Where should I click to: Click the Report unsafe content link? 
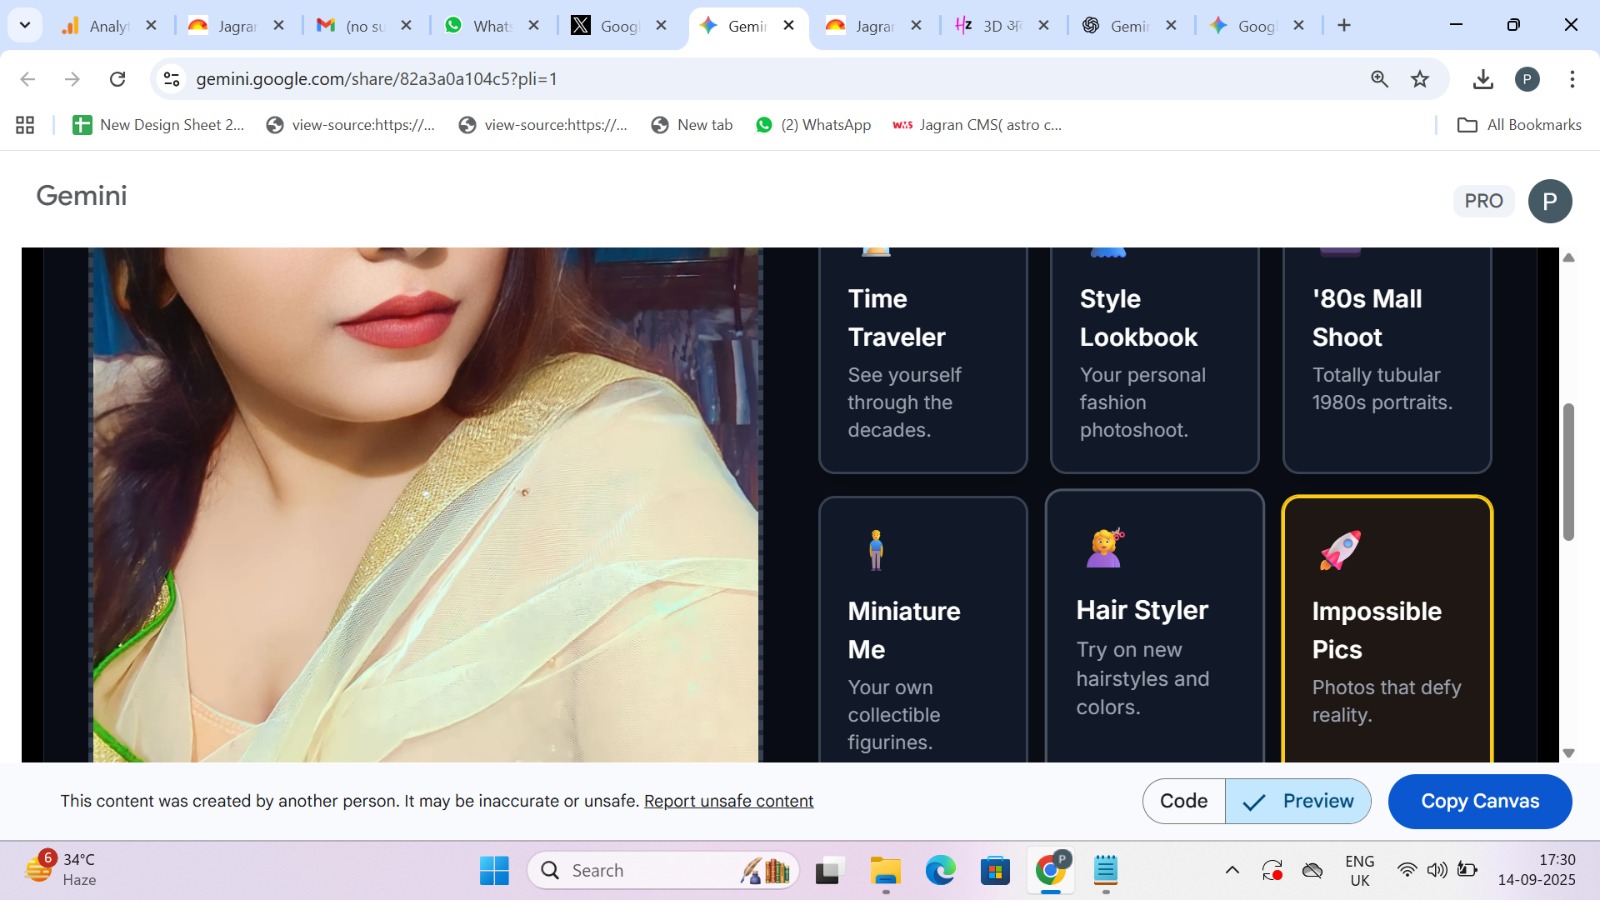coord(728,801)
